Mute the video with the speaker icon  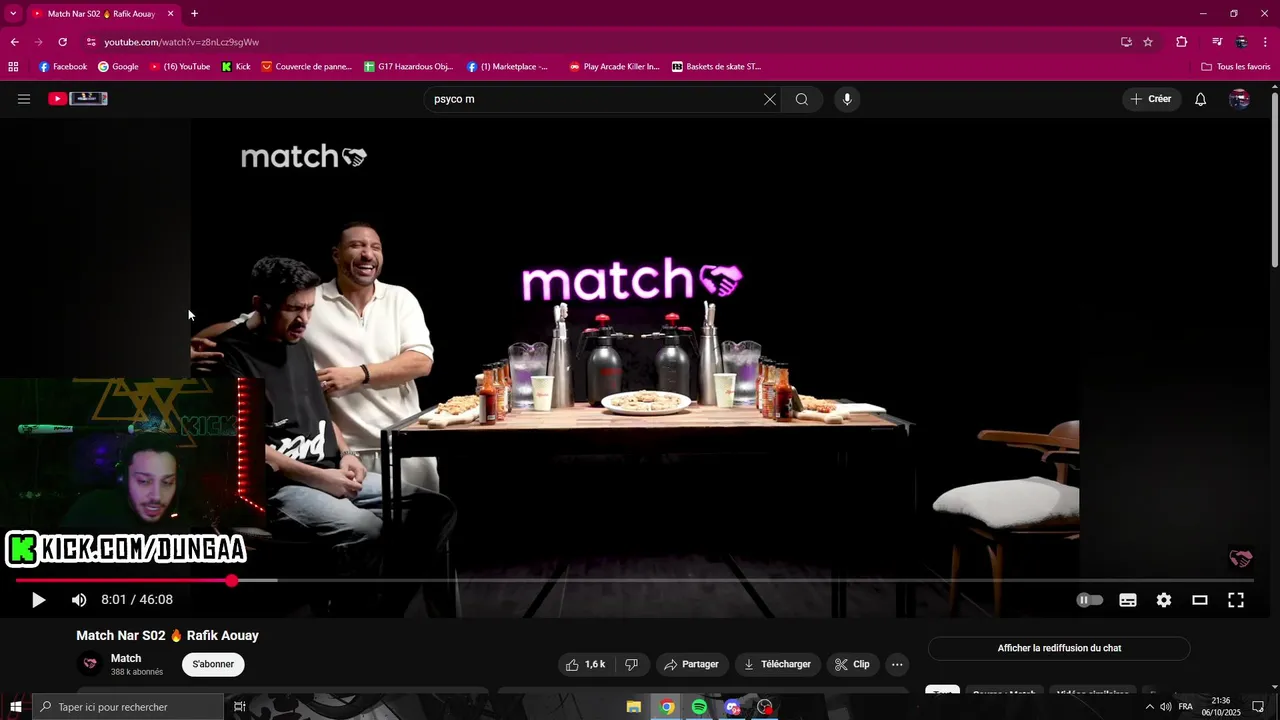point(79,600)
